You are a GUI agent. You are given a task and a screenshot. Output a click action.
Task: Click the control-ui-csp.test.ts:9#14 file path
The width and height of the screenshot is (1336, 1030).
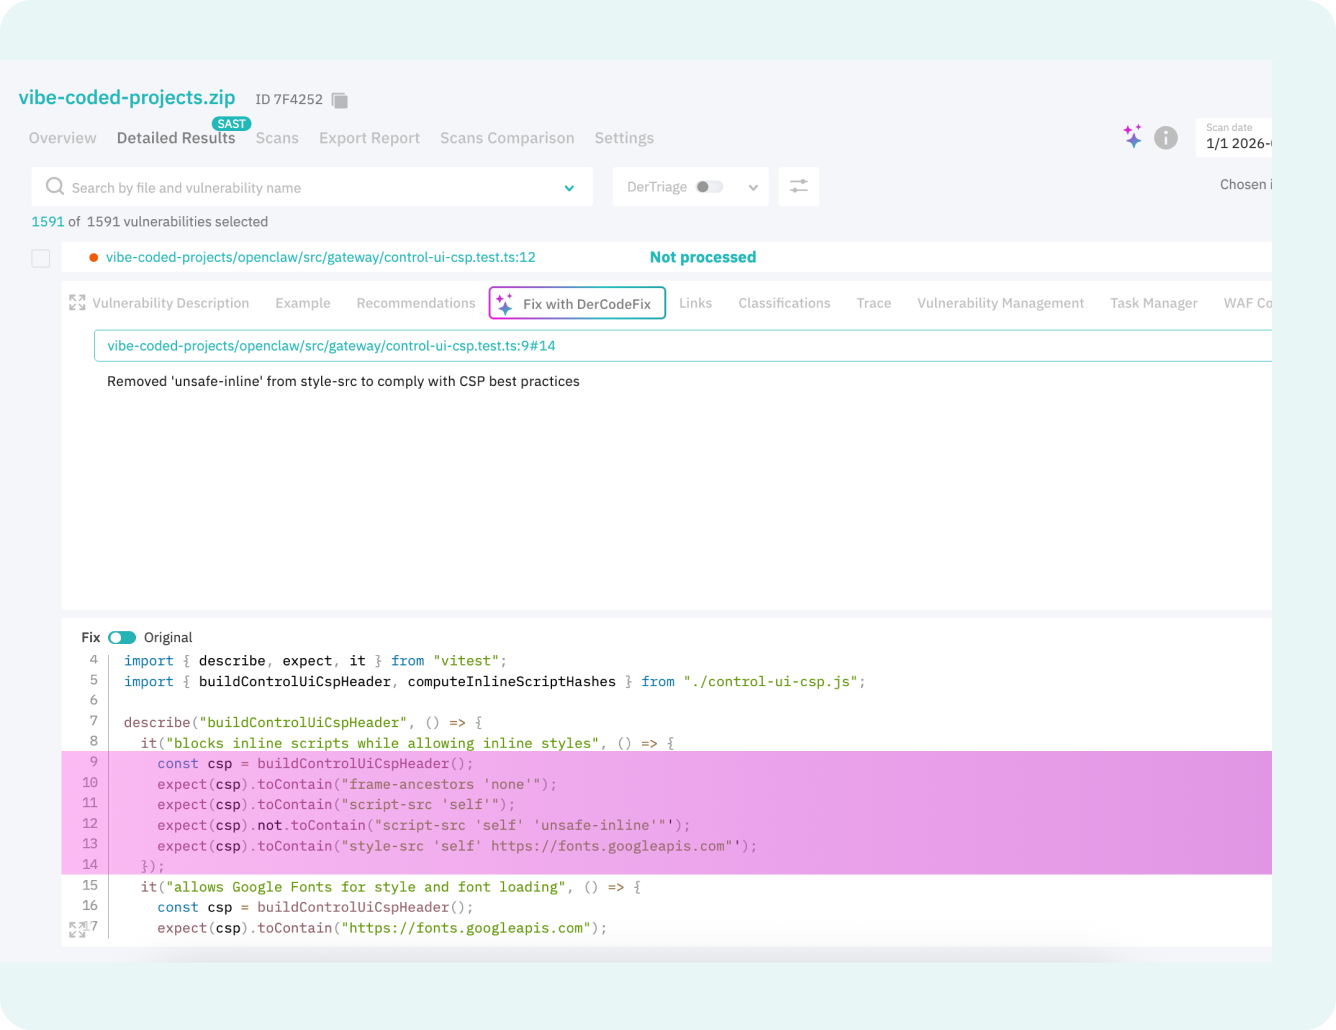click(x=331, y=346)
